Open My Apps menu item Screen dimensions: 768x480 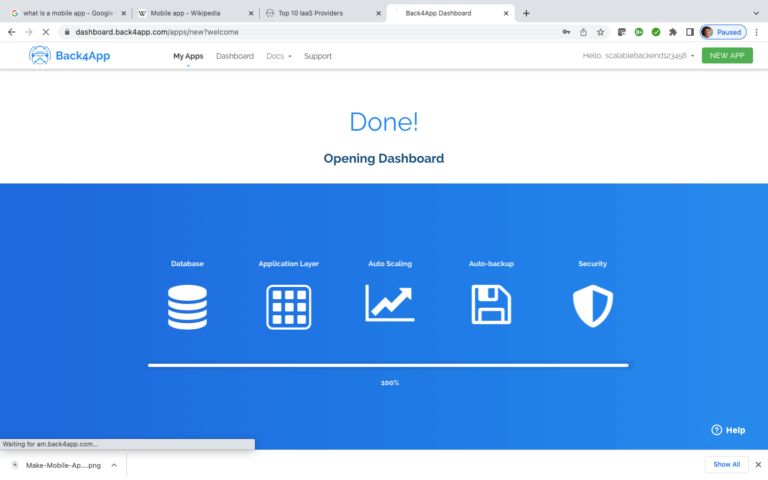point(188,56)
